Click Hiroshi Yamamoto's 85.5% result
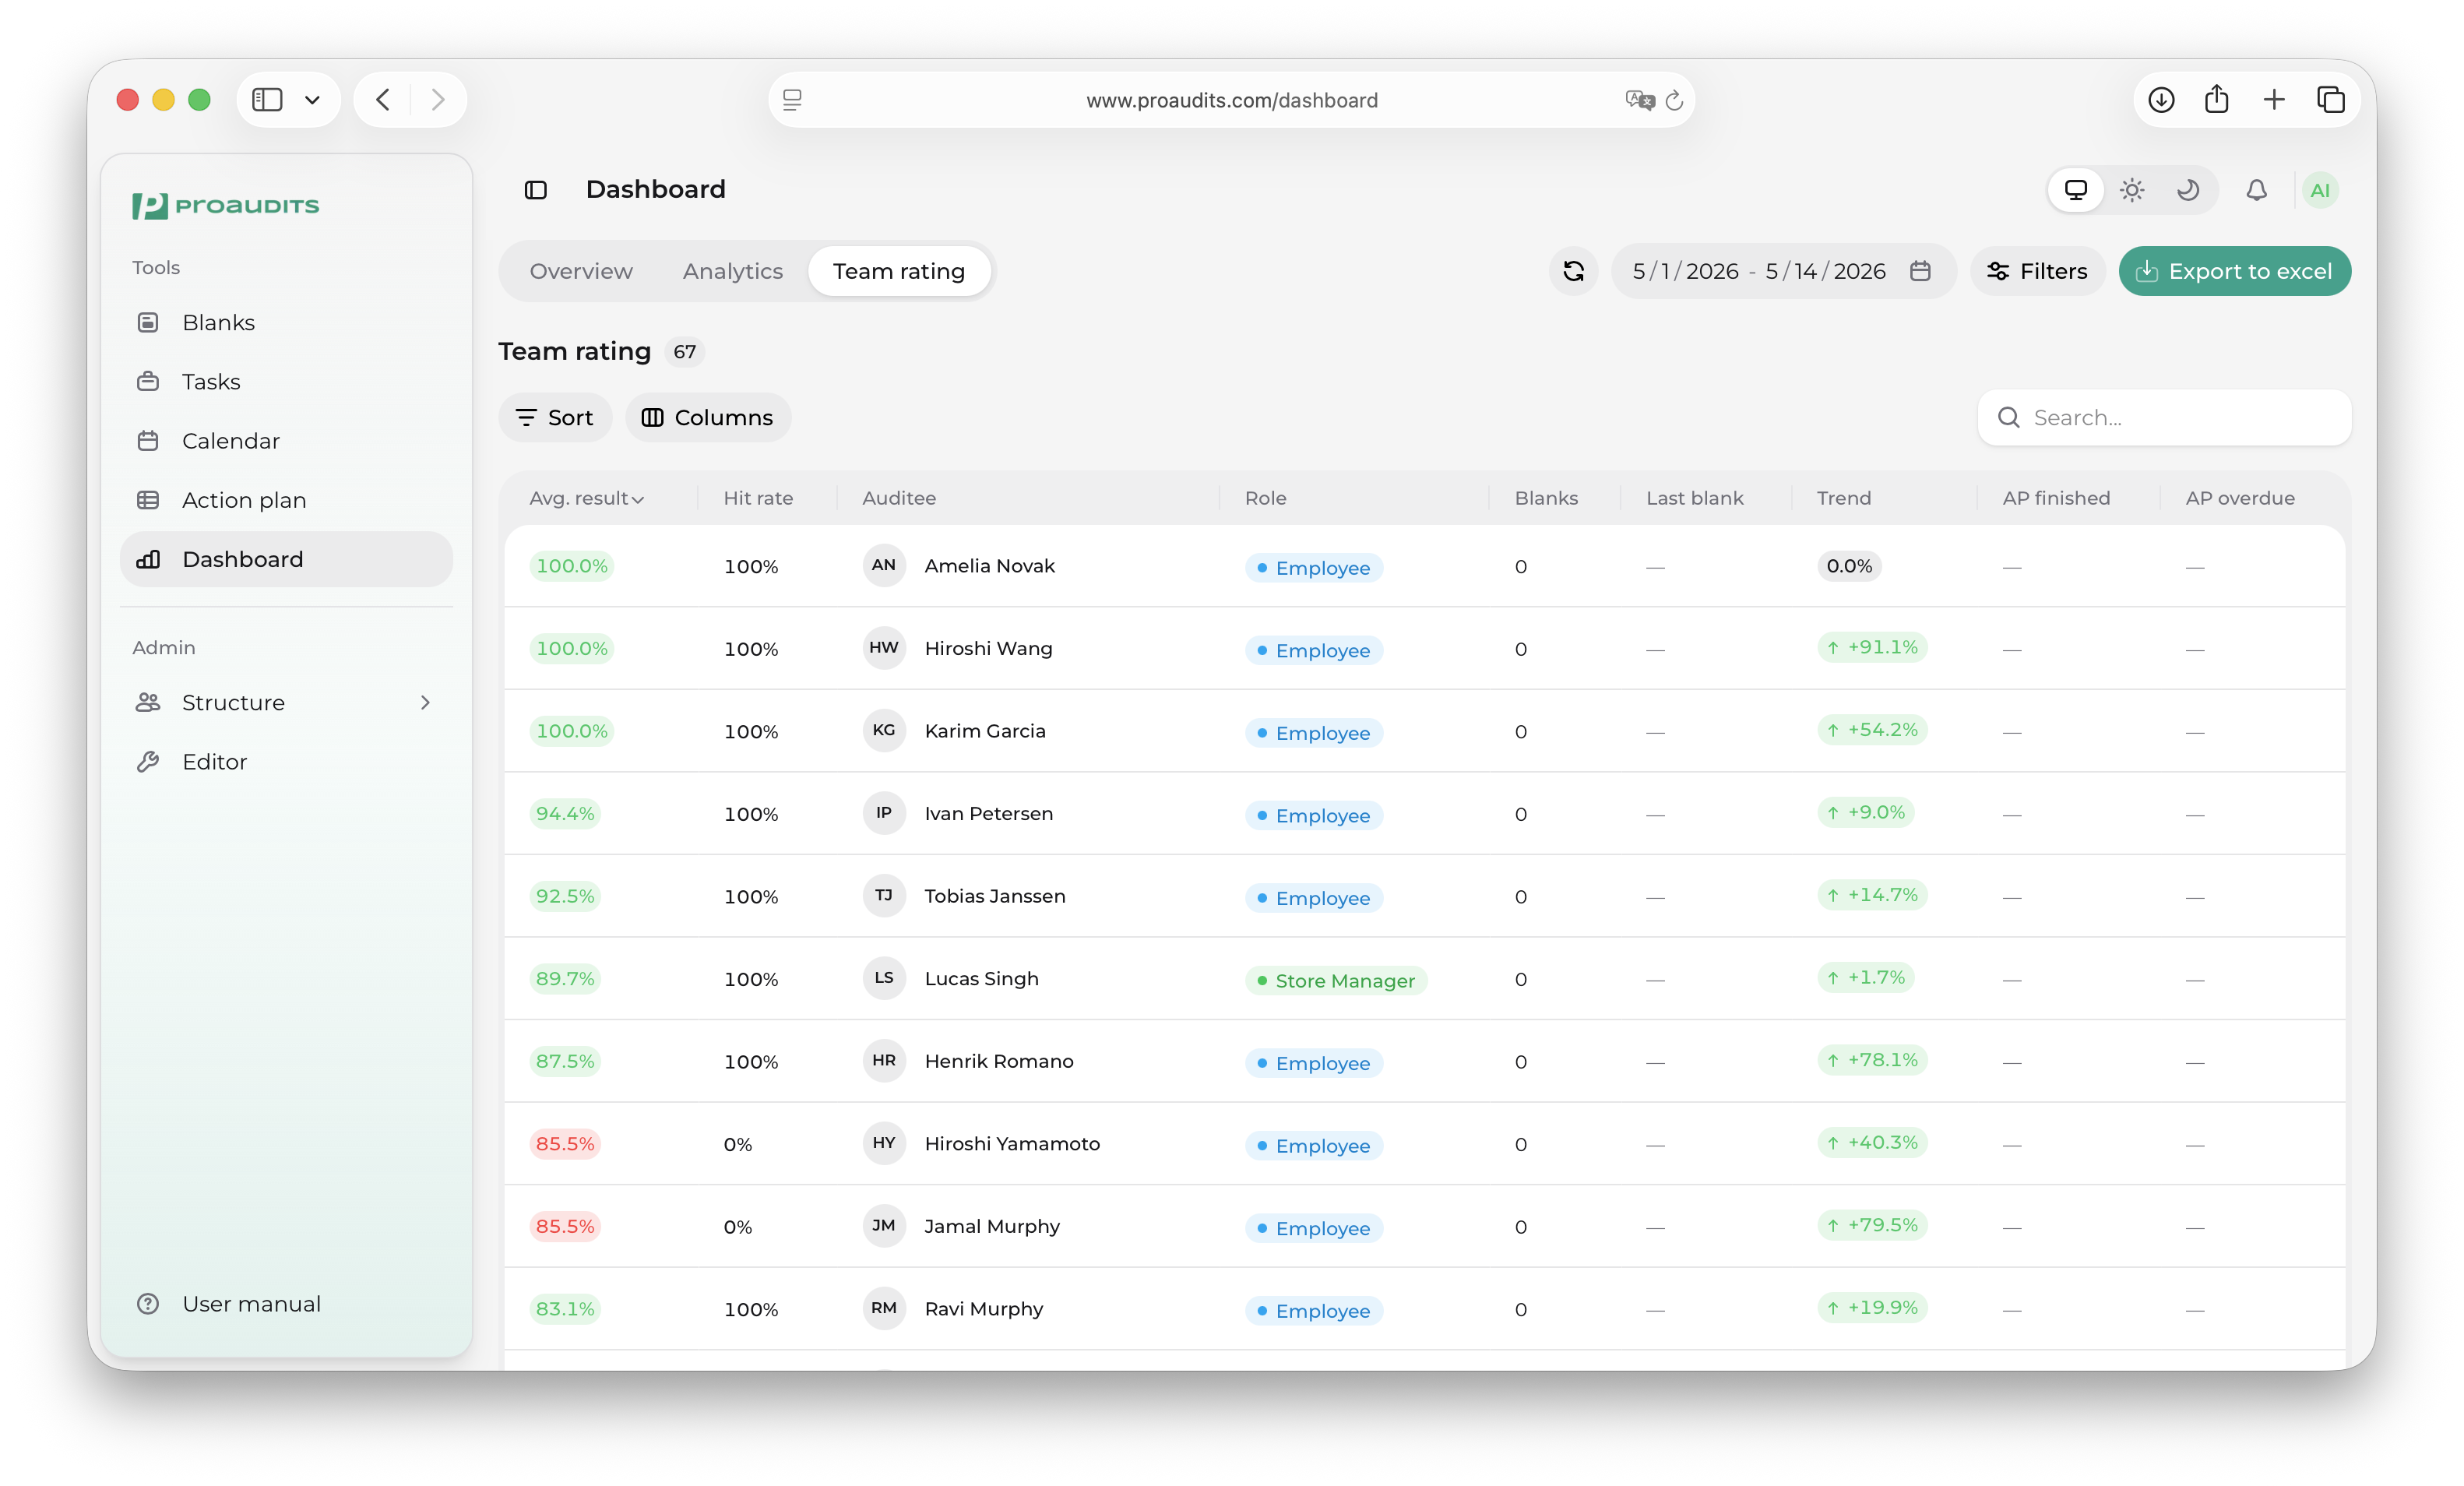 coord(565,1143)
